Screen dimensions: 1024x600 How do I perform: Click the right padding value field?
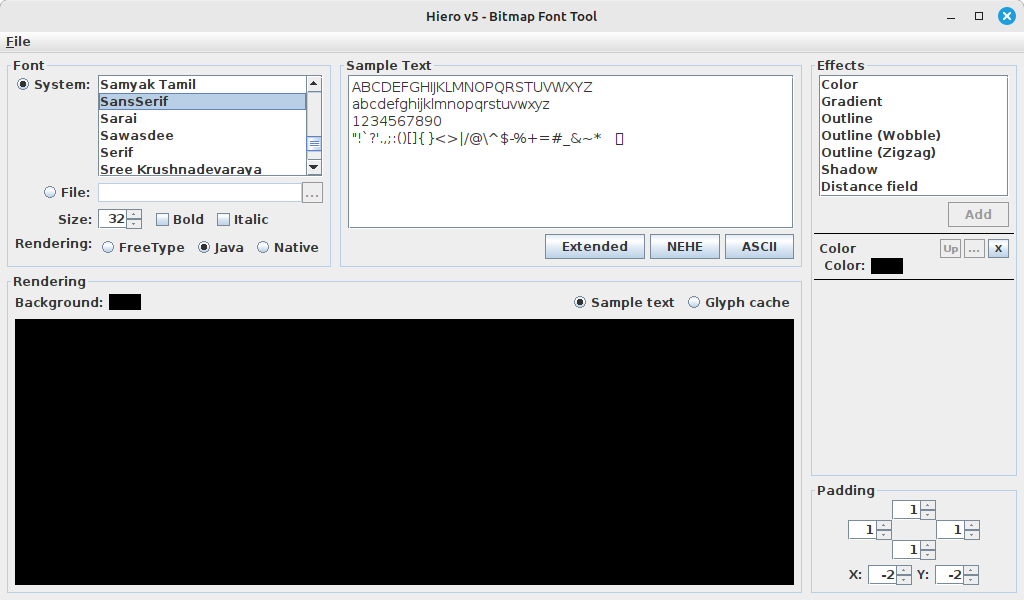[x=951, y=529]
